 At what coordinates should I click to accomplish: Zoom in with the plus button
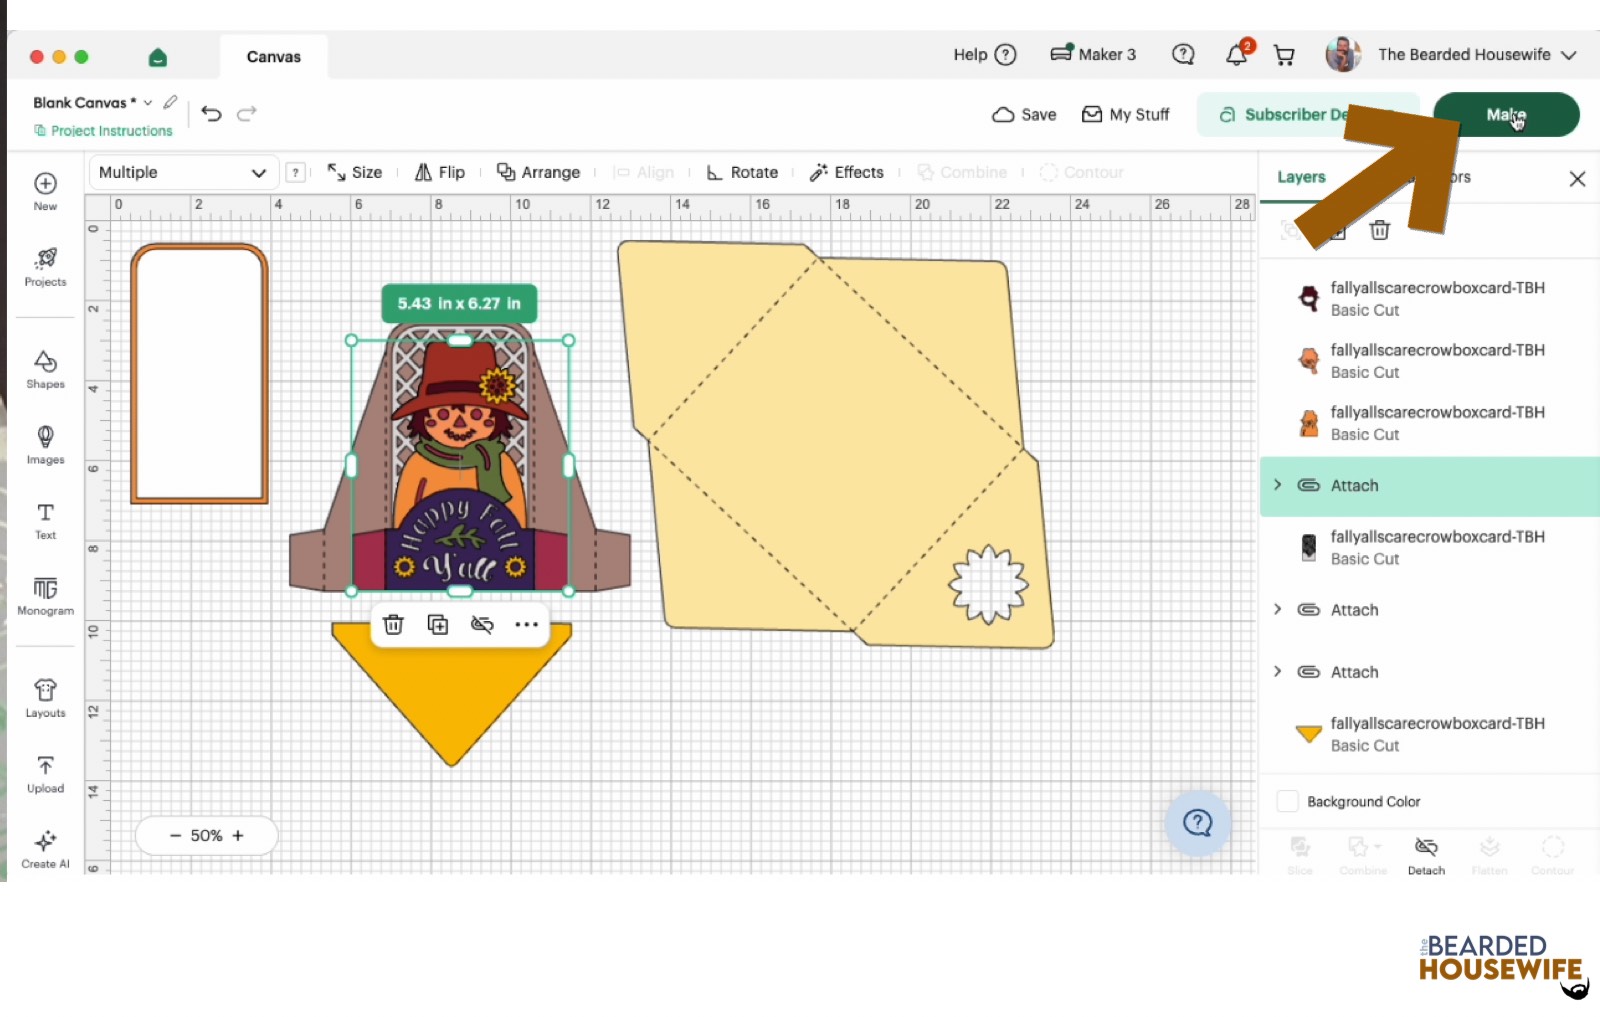click(x=238, y=836)
